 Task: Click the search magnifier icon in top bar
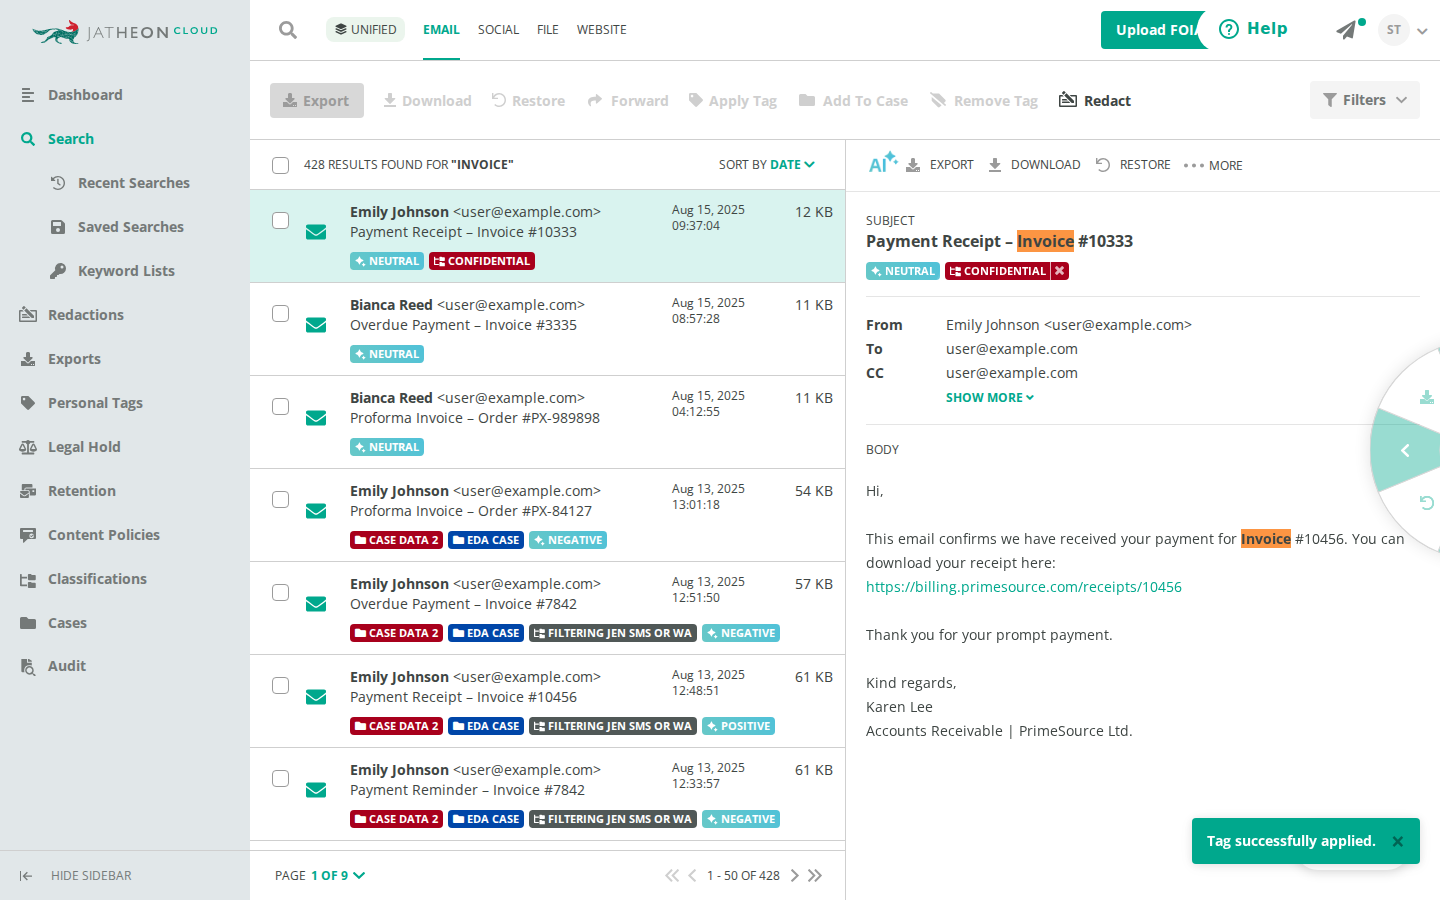click(288, 30)
